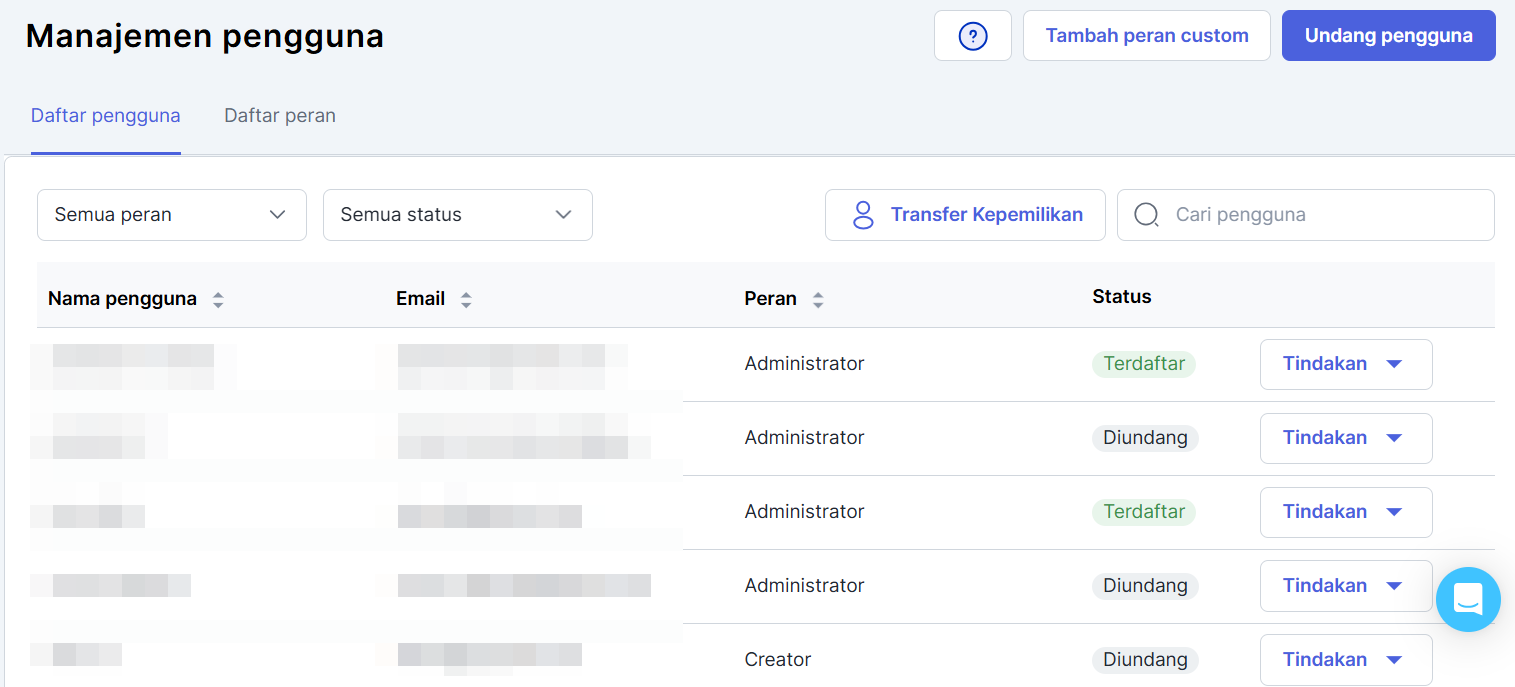Click the person icon in Transfer Kepemilikan

pos(862,215)
